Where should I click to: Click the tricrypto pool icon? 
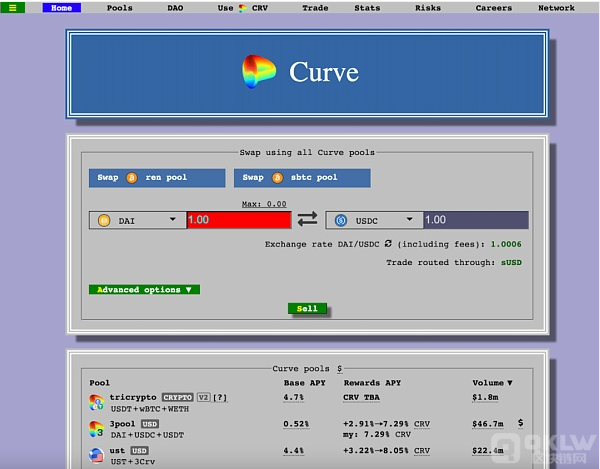point(96,402)
